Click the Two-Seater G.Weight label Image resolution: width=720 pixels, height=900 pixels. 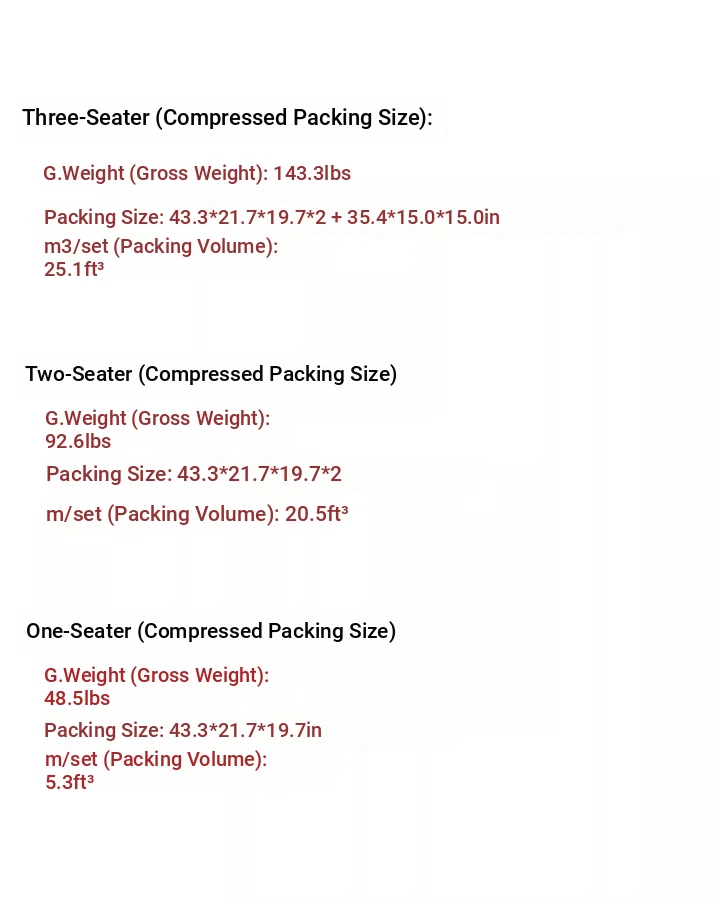click(157, 419)
